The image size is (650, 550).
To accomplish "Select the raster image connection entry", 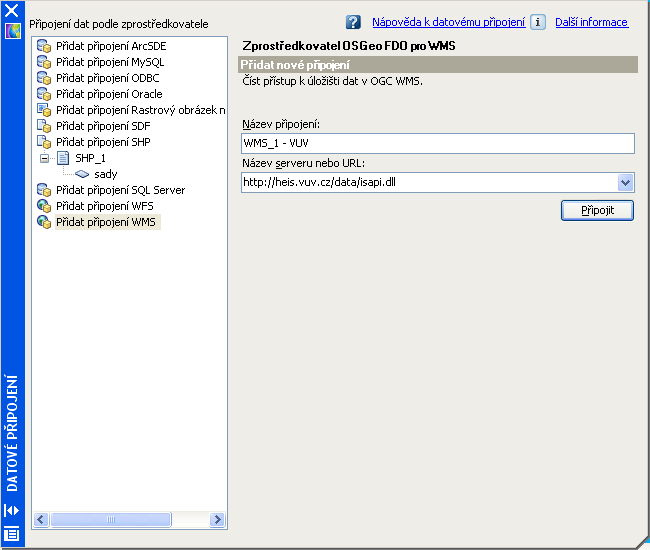I will click(x=140, y=110).
